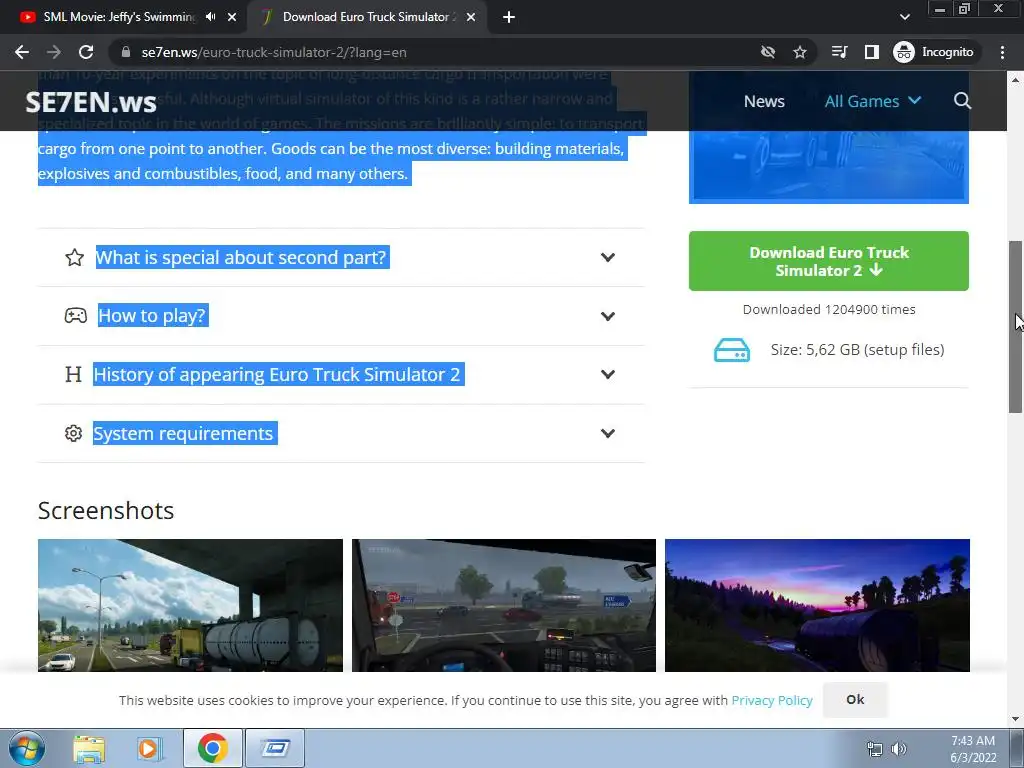
Task: Click the 'Size: 5,62 GB (setup files)' text
Action: [857, 349]
